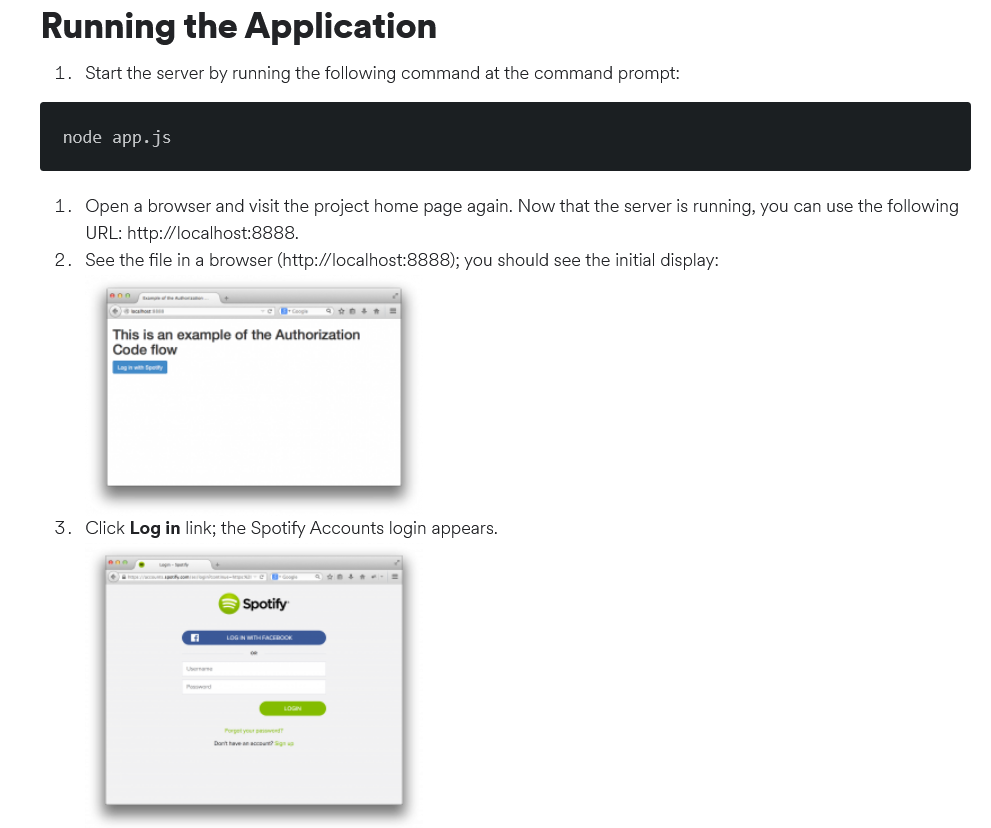This screenshot has height=828, width=991.
Task: Click the back arrow in the localhost browser screenshot
Action: click(115, 311)
